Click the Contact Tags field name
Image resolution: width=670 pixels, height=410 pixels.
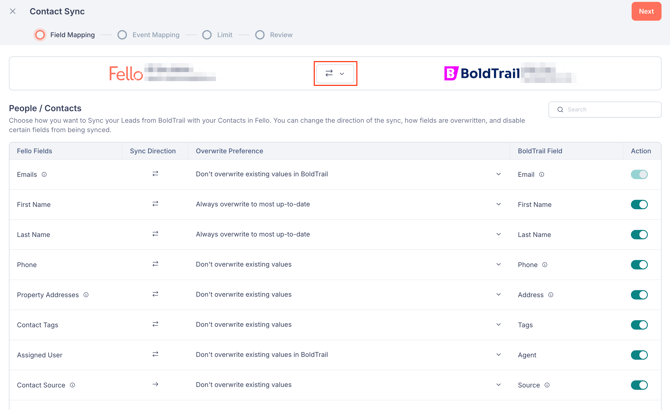[x=37, y=325]
